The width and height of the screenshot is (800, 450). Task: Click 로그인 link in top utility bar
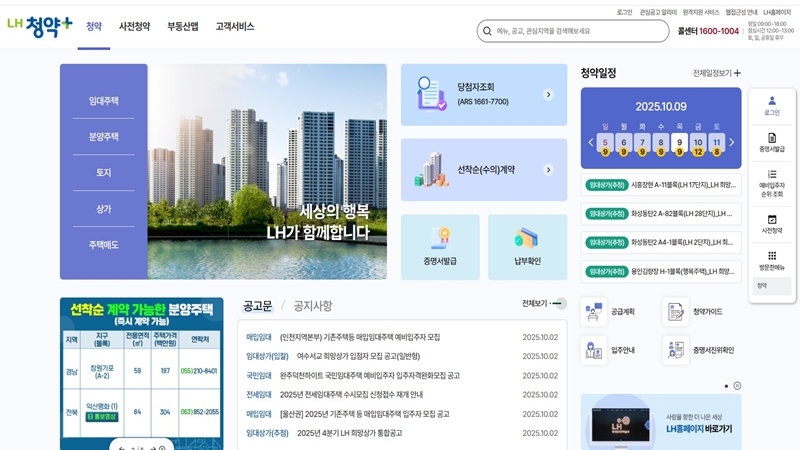point(624,12)
